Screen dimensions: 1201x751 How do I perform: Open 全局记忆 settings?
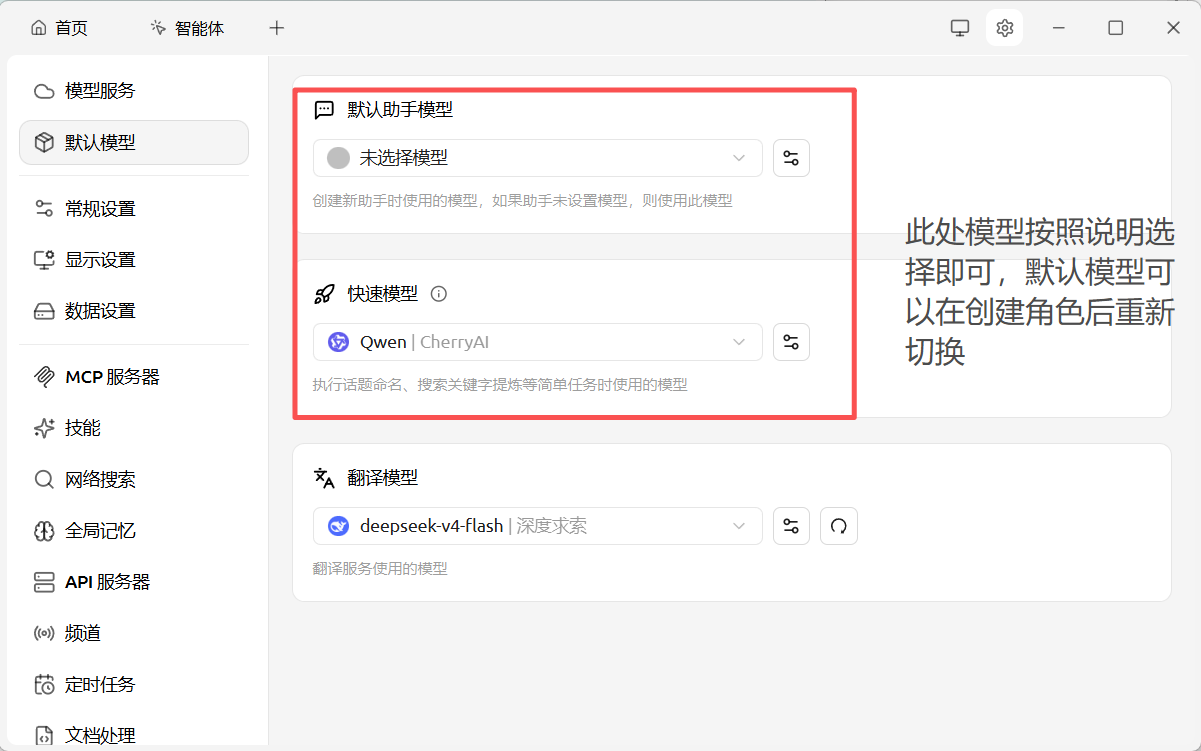pyautogui.click(x=134, y=531)
